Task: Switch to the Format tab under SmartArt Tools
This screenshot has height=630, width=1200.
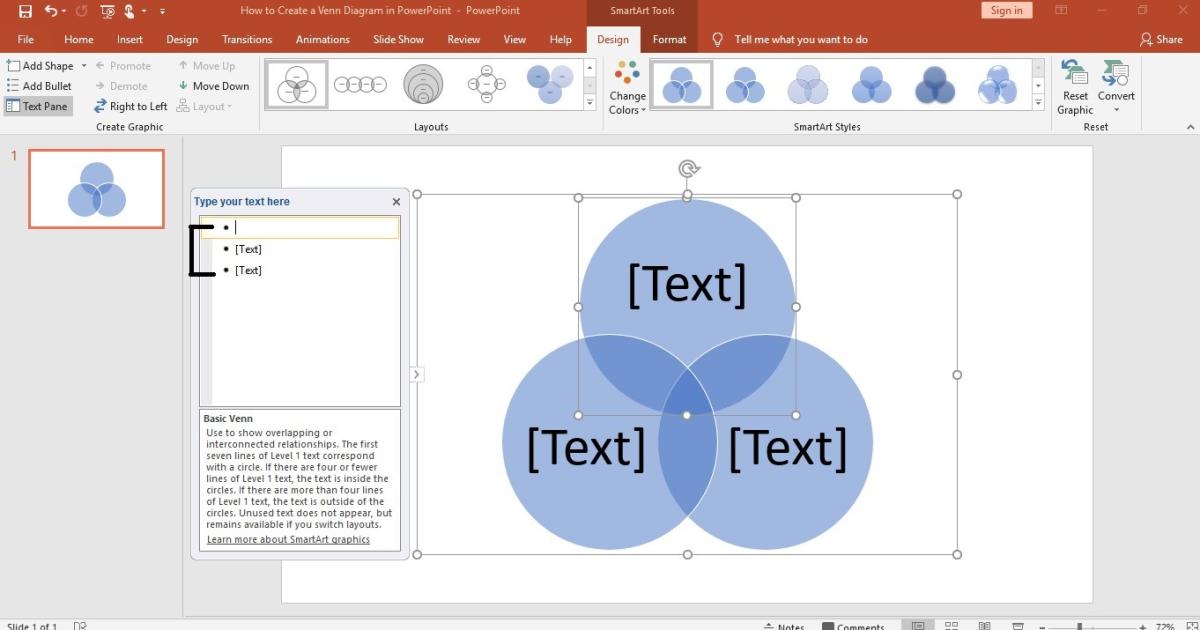Action: coord(669,39)
